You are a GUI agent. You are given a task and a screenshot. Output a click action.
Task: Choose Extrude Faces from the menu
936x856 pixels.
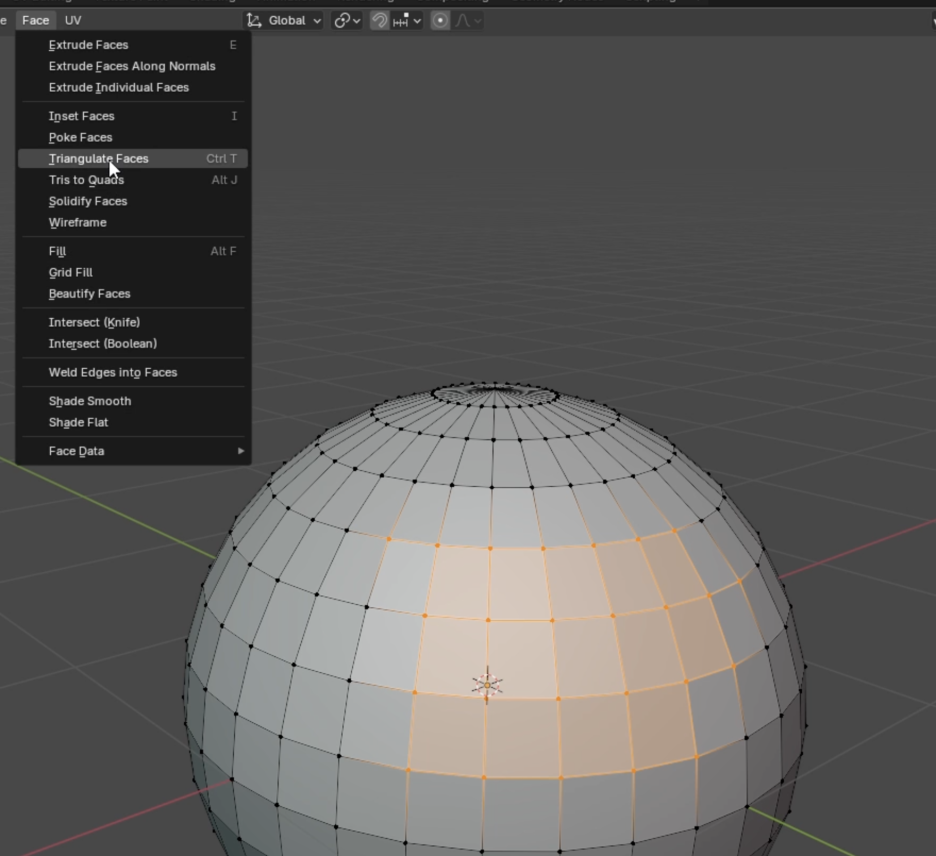(133, 45)
